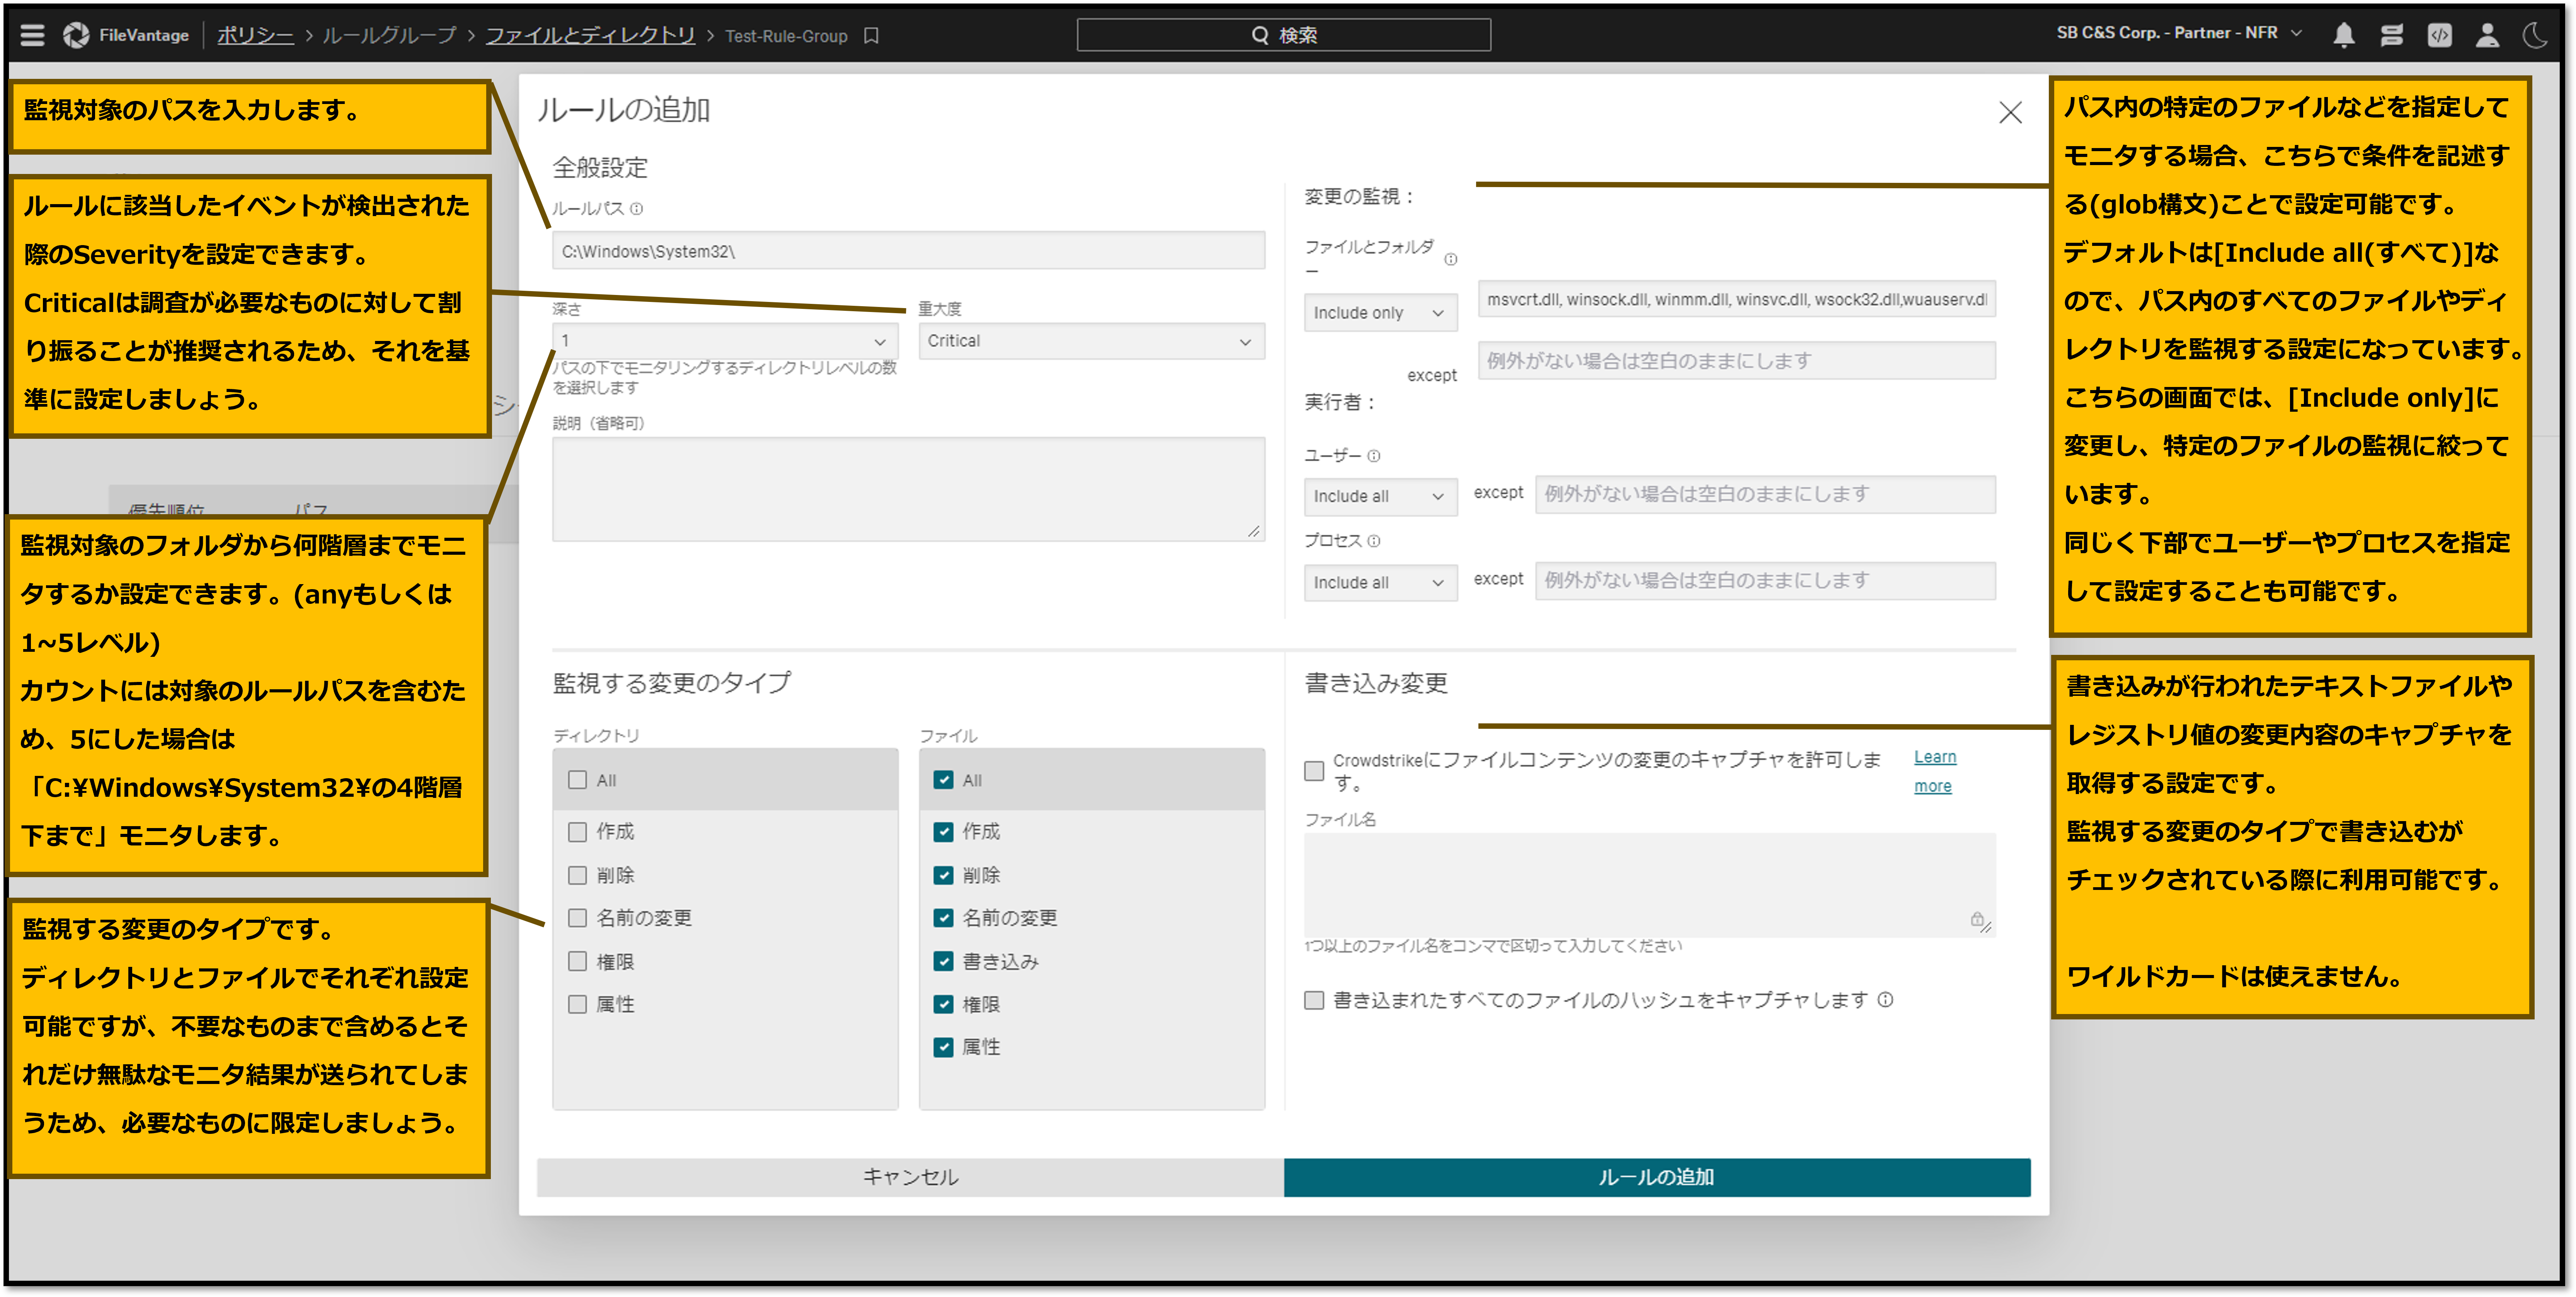Bookmark the Test-Rule-Group page
Screen dimensions: 2576x1297
pyautogui.click(x=871, y=36)
